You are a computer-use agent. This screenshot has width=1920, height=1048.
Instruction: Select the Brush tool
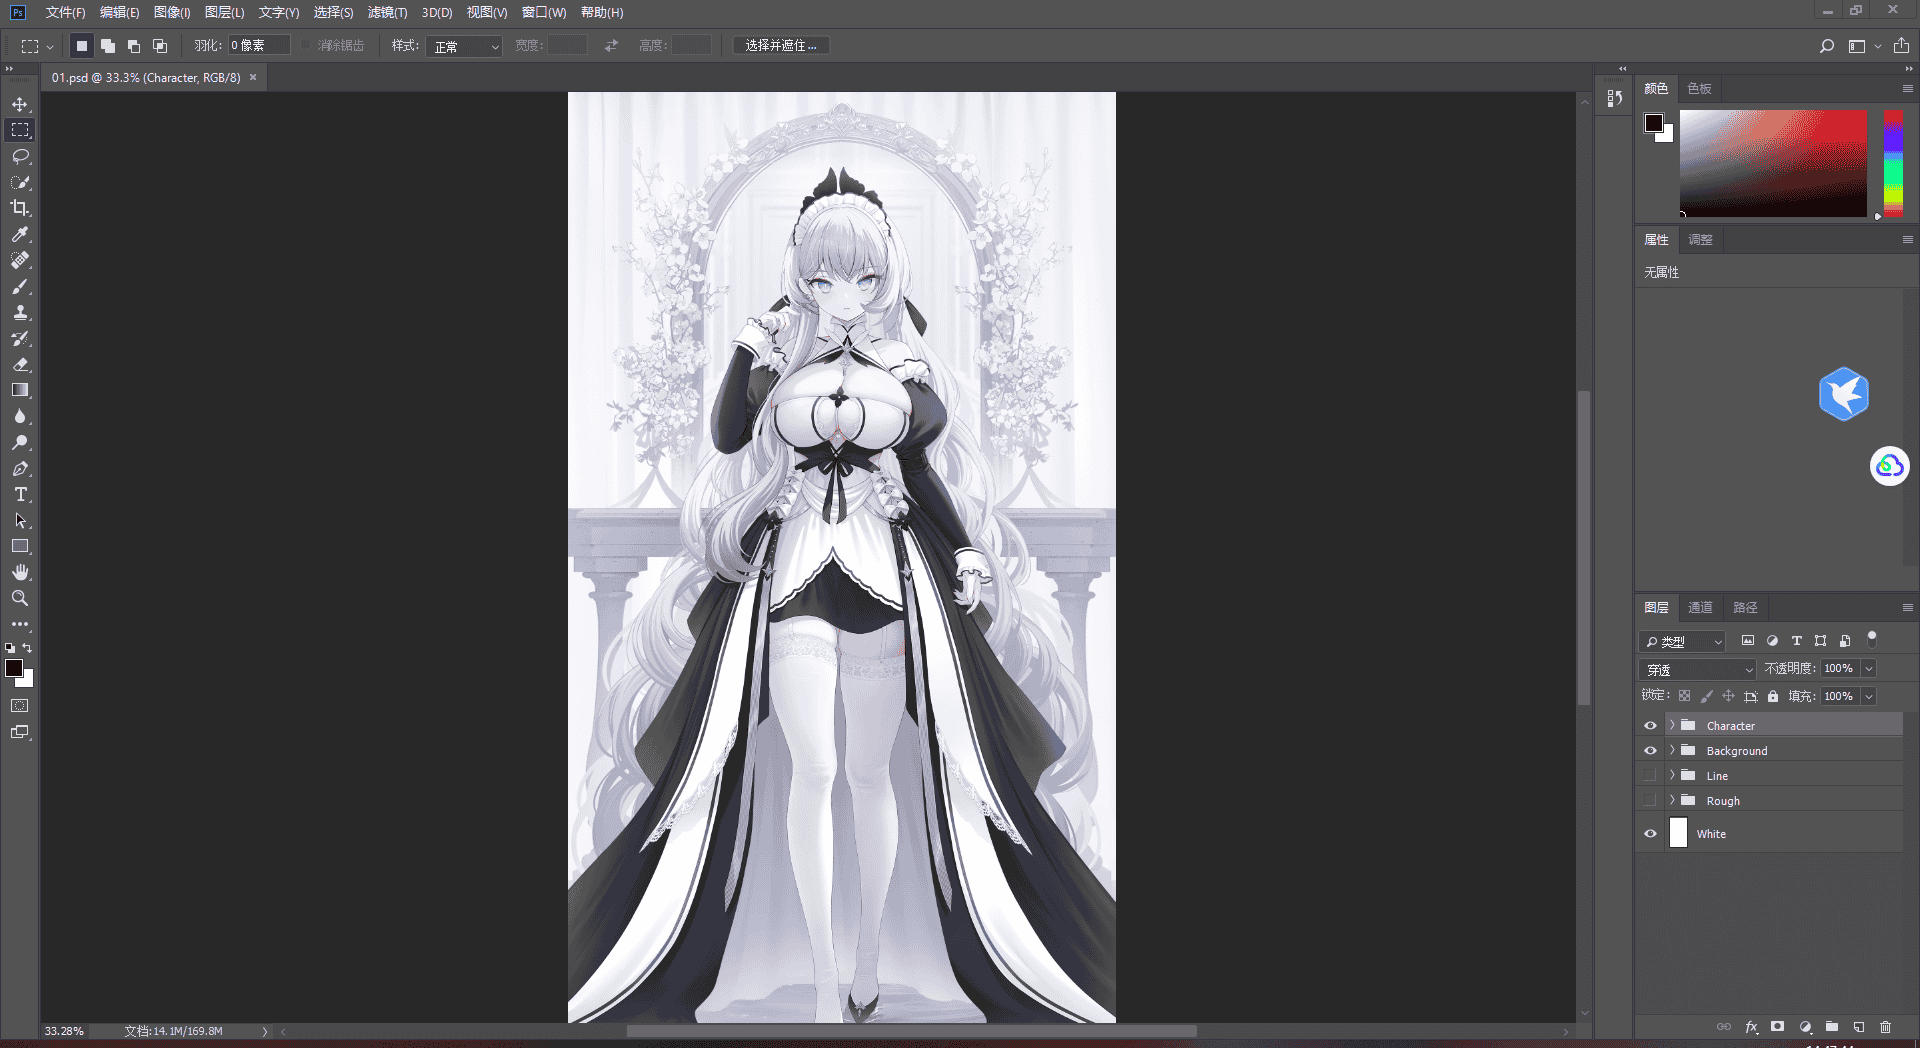tap(20, 286)
